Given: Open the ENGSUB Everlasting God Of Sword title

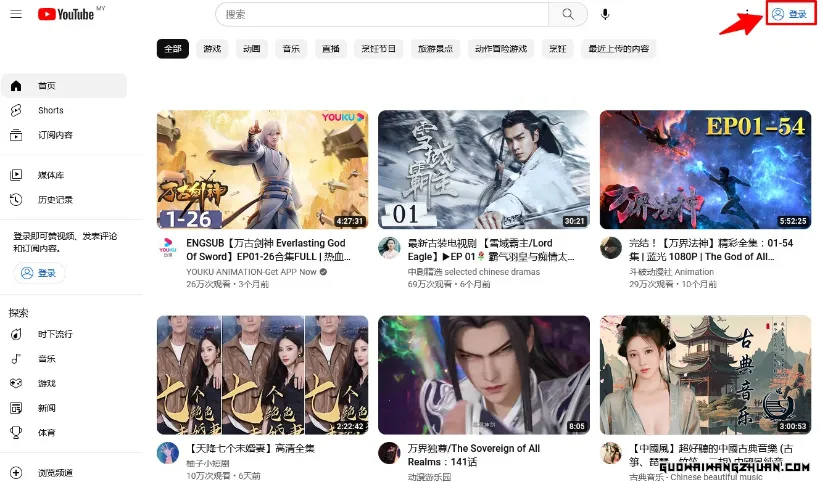Looking at the screenshot, I should [x=268, y=250].
